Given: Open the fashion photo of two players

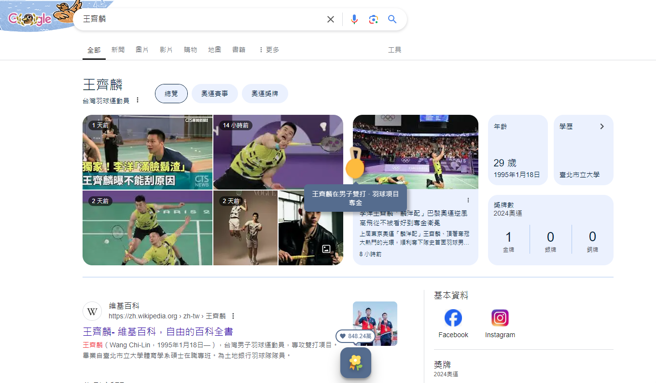Looking at the screenshot, I should tap(246, 228).
